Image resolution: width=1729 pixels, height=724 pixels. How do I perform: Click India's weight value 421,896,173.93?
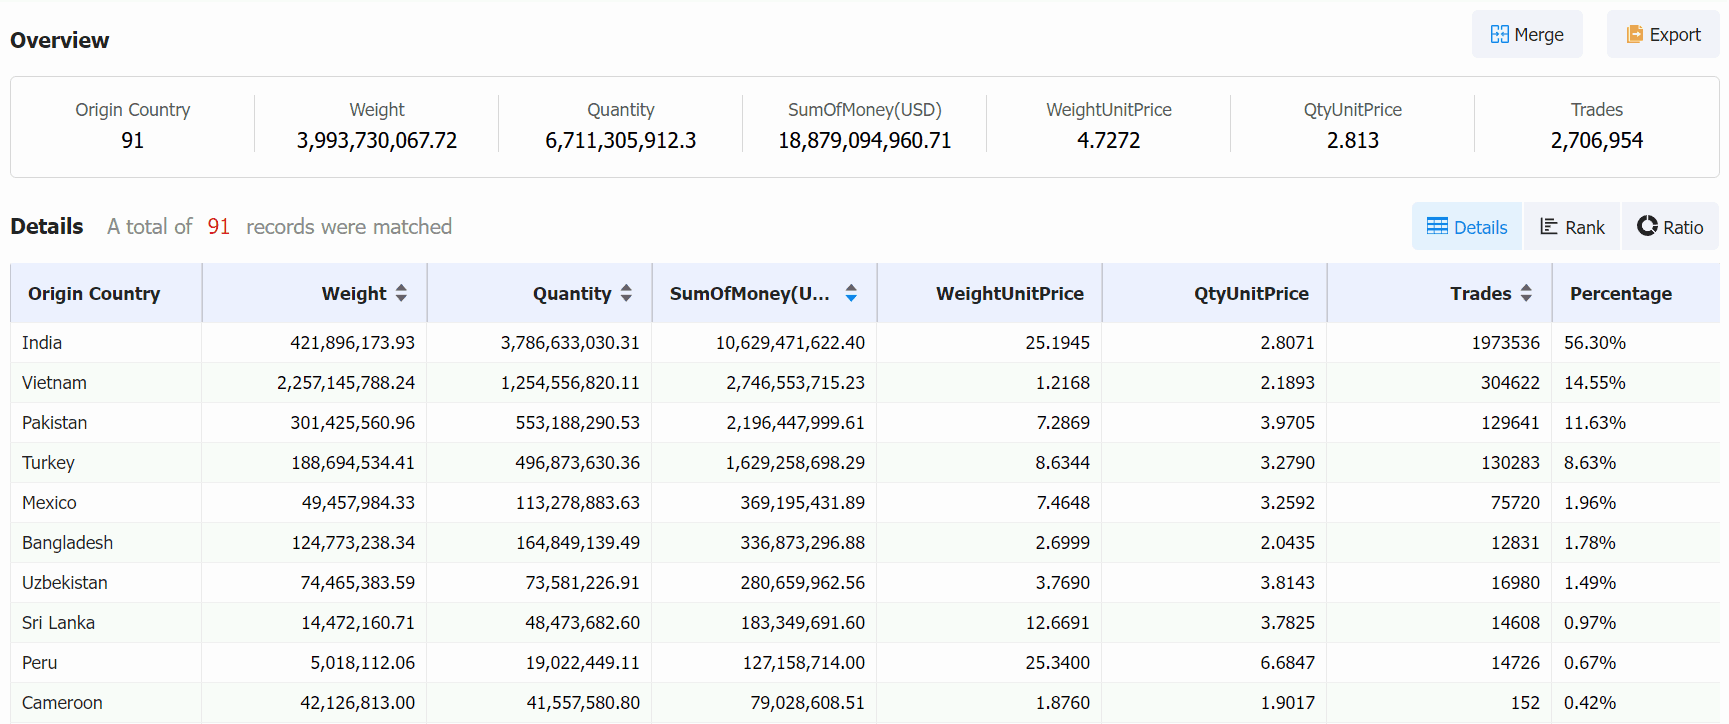click(352, 343)
